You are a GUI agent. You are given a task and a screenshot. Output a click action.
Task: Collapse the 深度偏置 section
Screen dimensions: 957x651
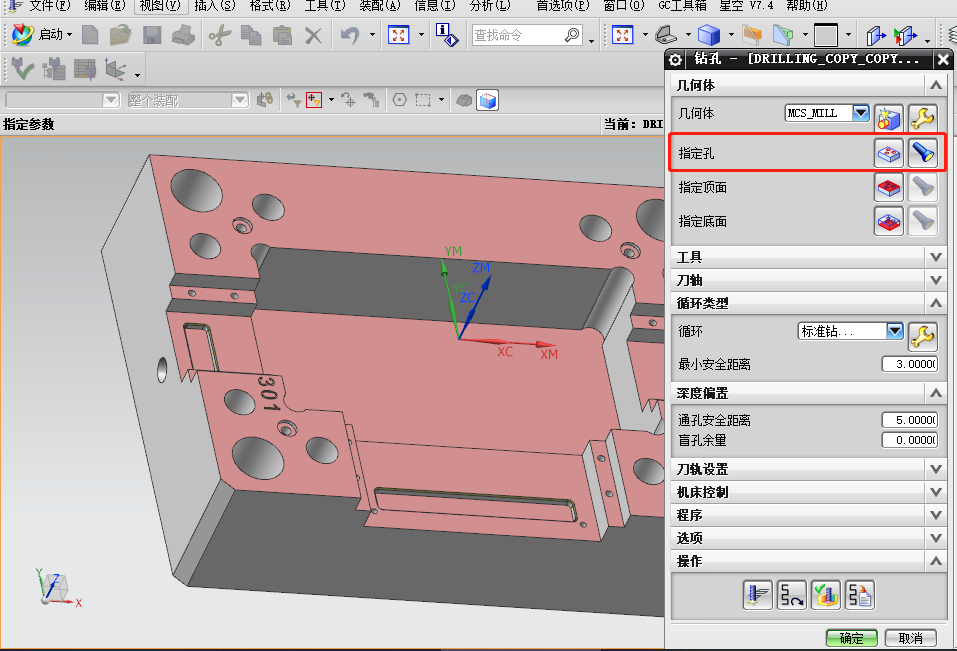[935, 394]
